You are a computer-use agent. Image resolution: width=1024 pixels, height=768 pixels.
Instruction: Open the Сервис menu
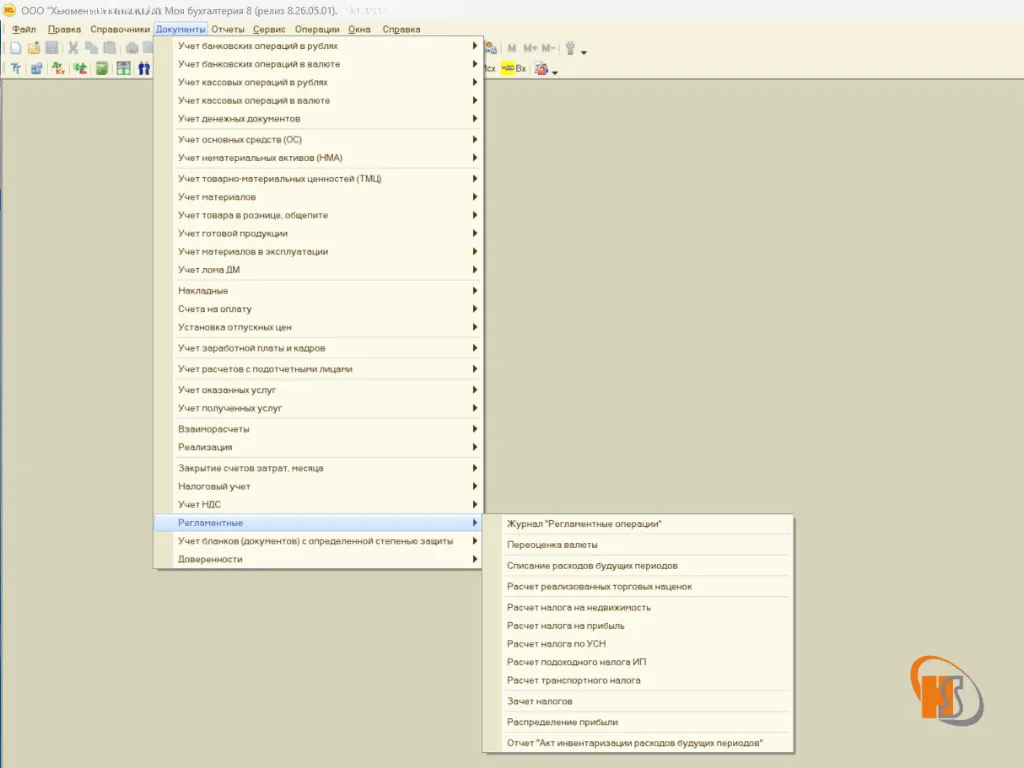pyautogui.click(x=269, y=29)
